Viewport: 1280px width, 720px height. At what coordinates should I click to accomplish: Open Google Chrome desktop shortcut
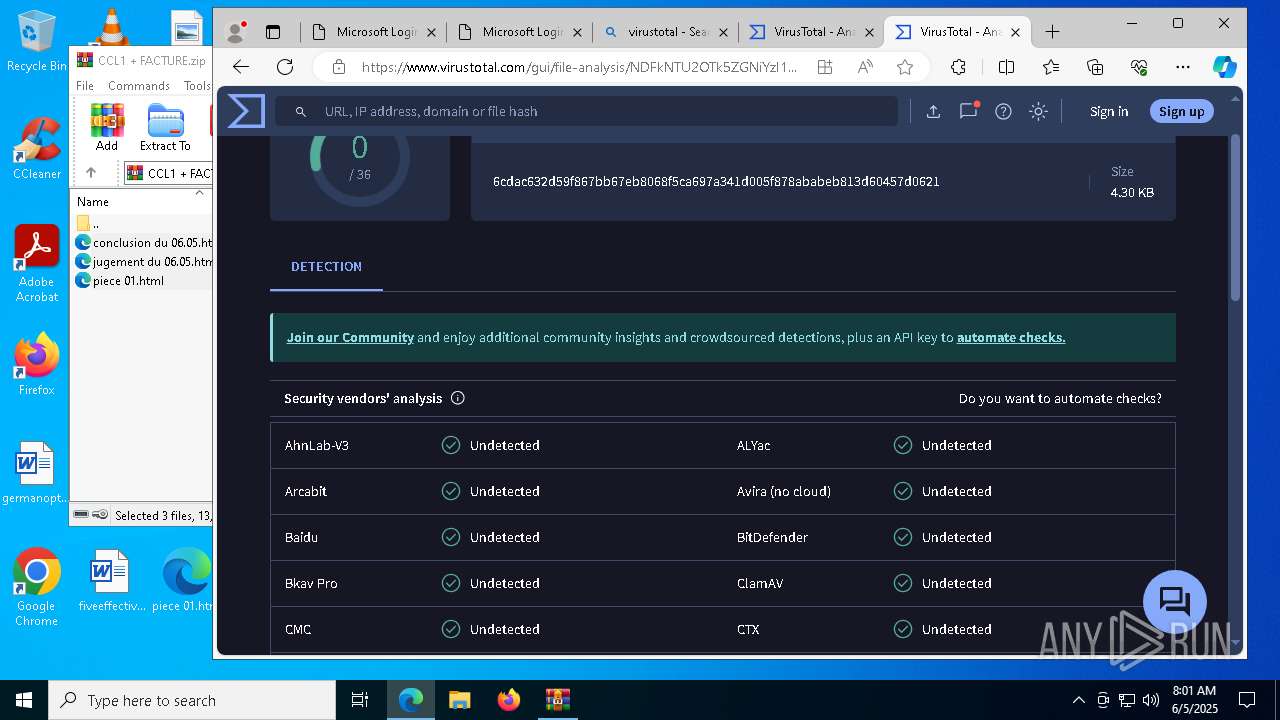point(36,588)
